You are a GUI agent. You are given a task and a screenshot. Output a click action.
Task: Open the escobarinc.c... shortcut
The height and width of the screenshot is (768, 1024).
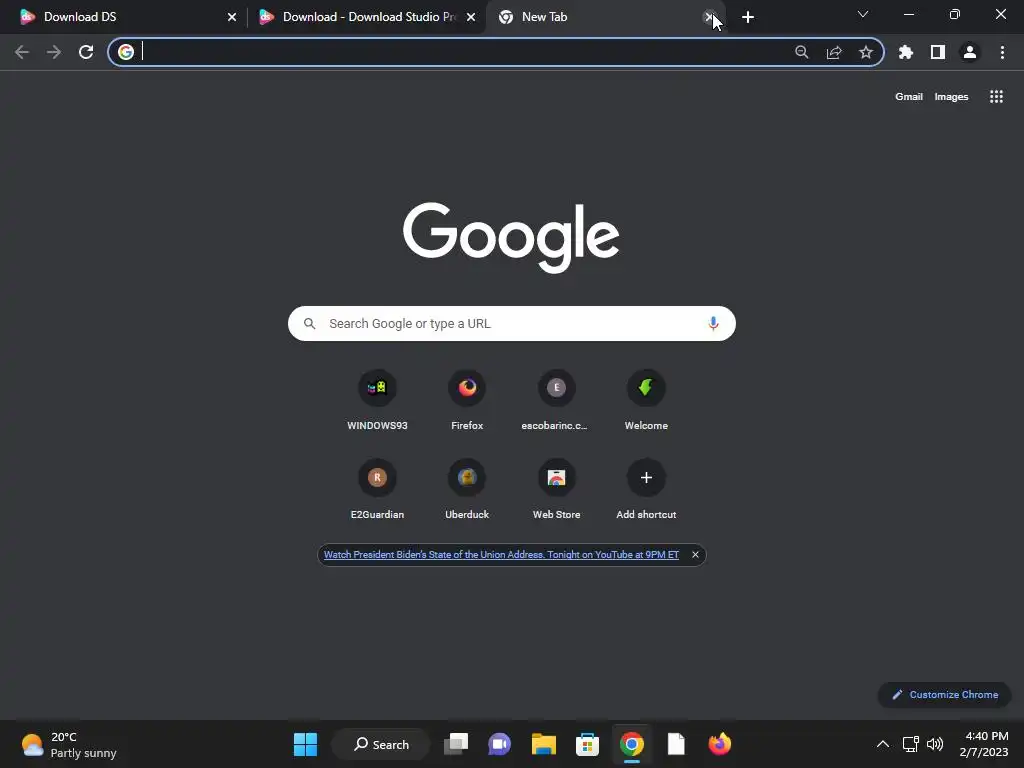tap(556, 399)
